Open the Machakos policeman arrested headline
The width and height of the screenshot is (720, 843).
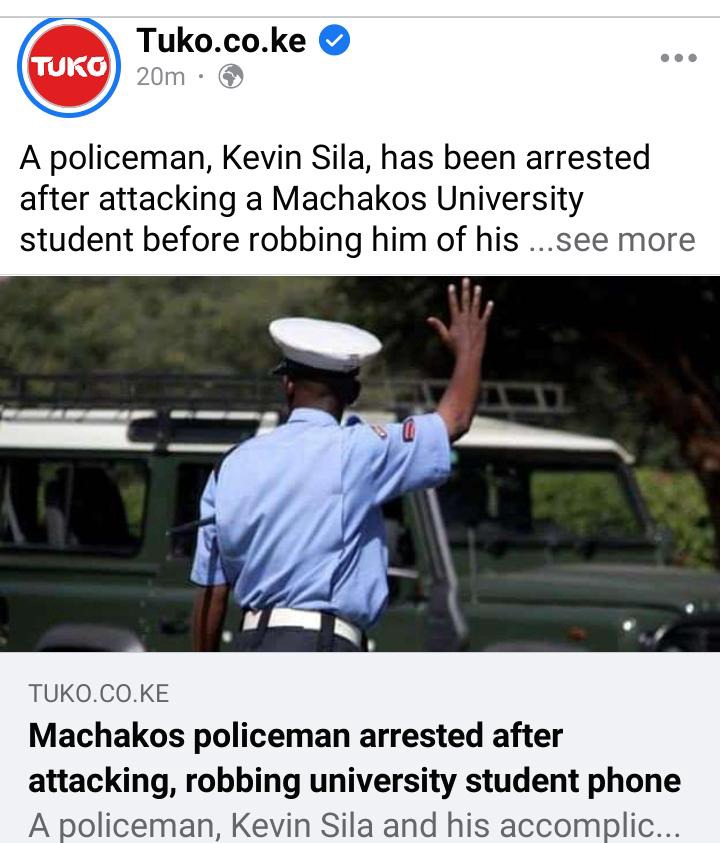point(354,758)
